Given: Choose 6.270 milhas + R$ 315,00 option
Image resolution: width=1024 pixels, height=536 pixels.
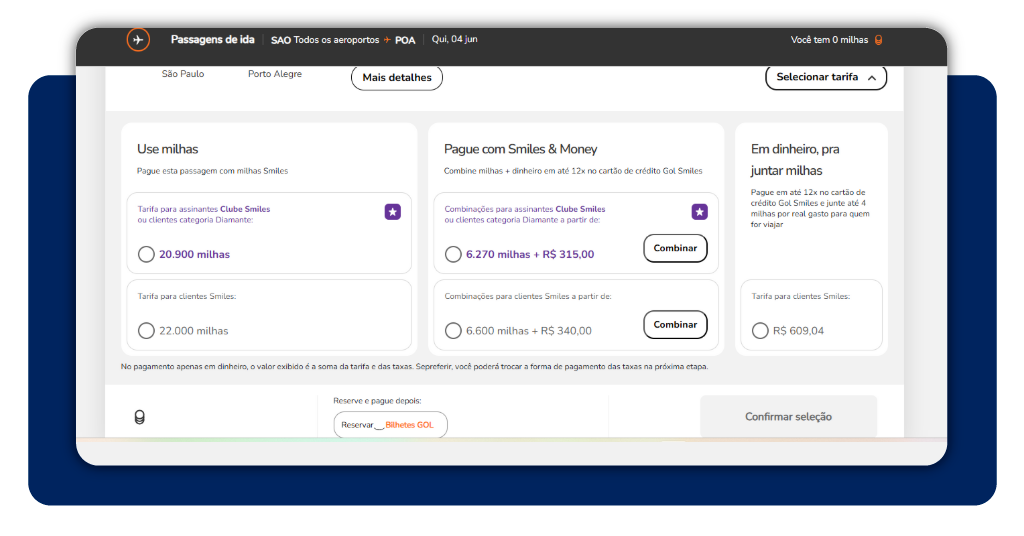Looking at the screenshot, I should [x=453, y=254].
